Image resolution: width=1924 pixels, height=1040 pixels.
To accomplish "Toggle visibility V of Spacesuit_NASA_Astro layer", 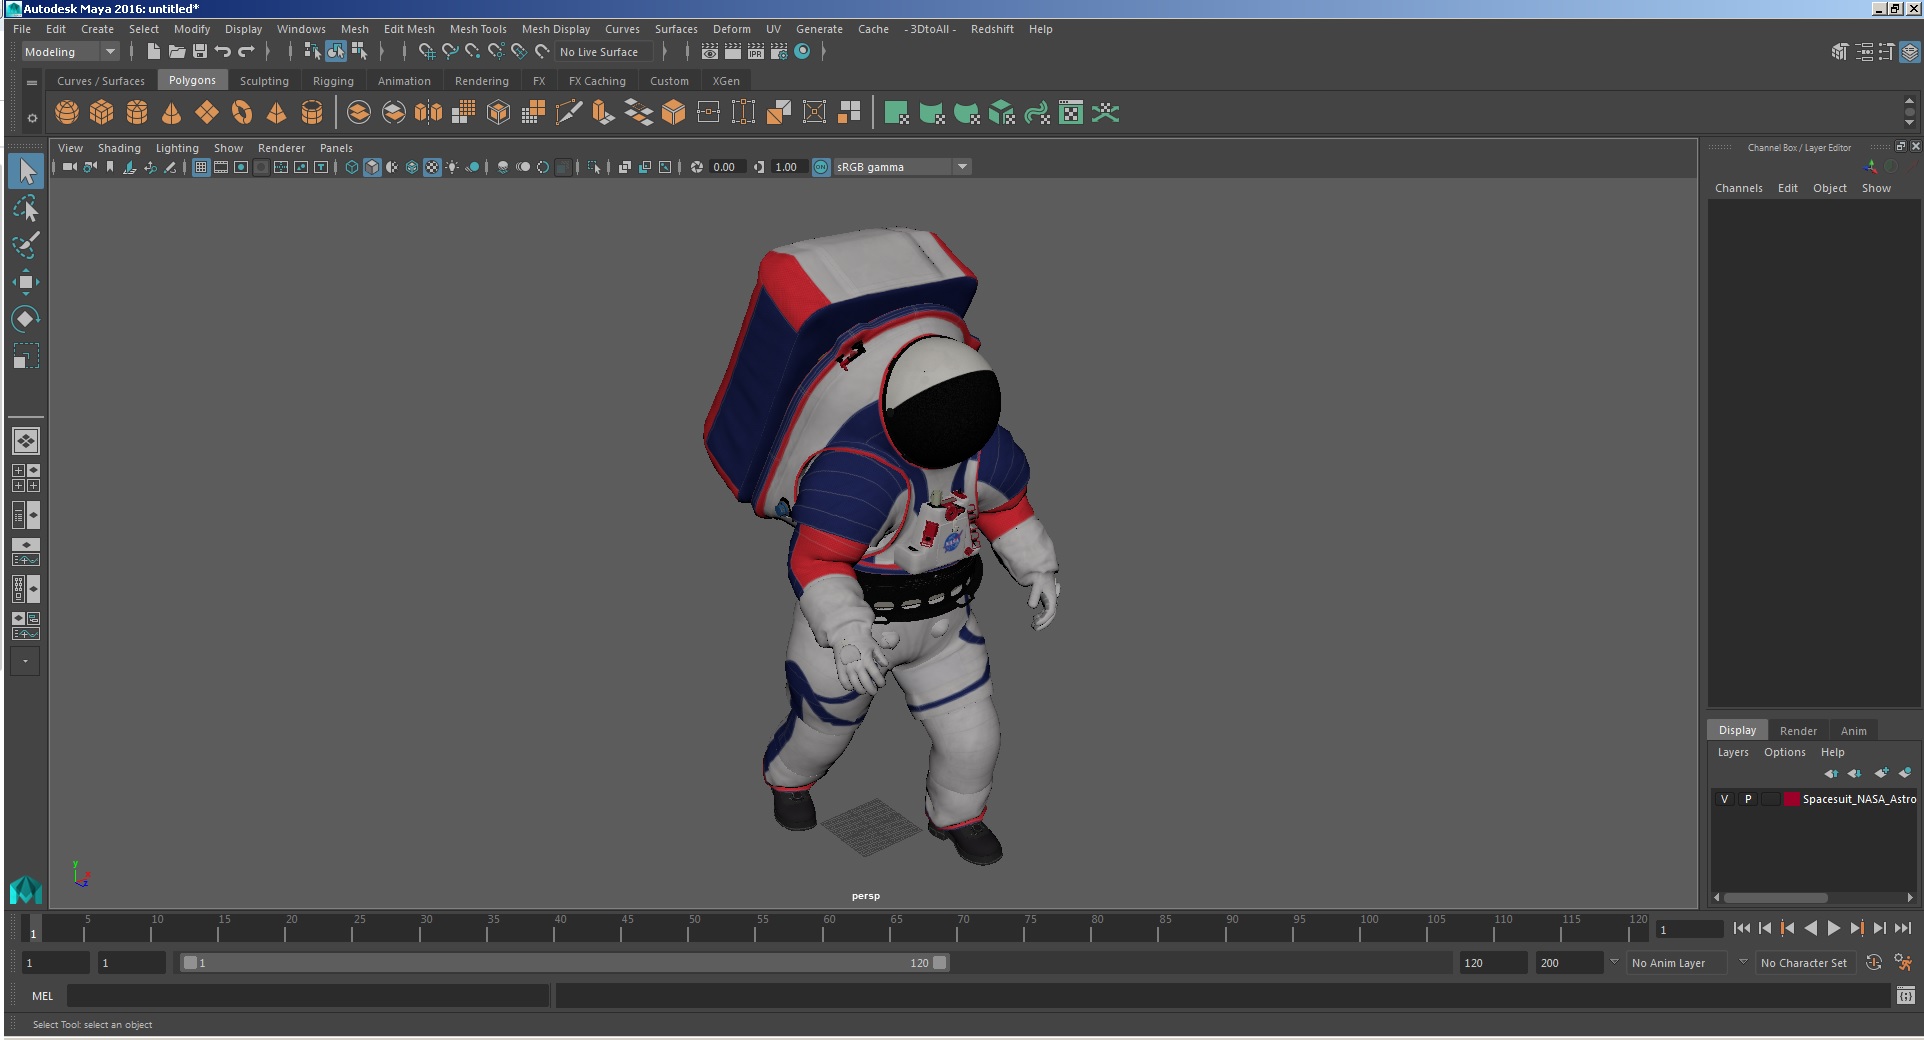I will pos(1724,799).
